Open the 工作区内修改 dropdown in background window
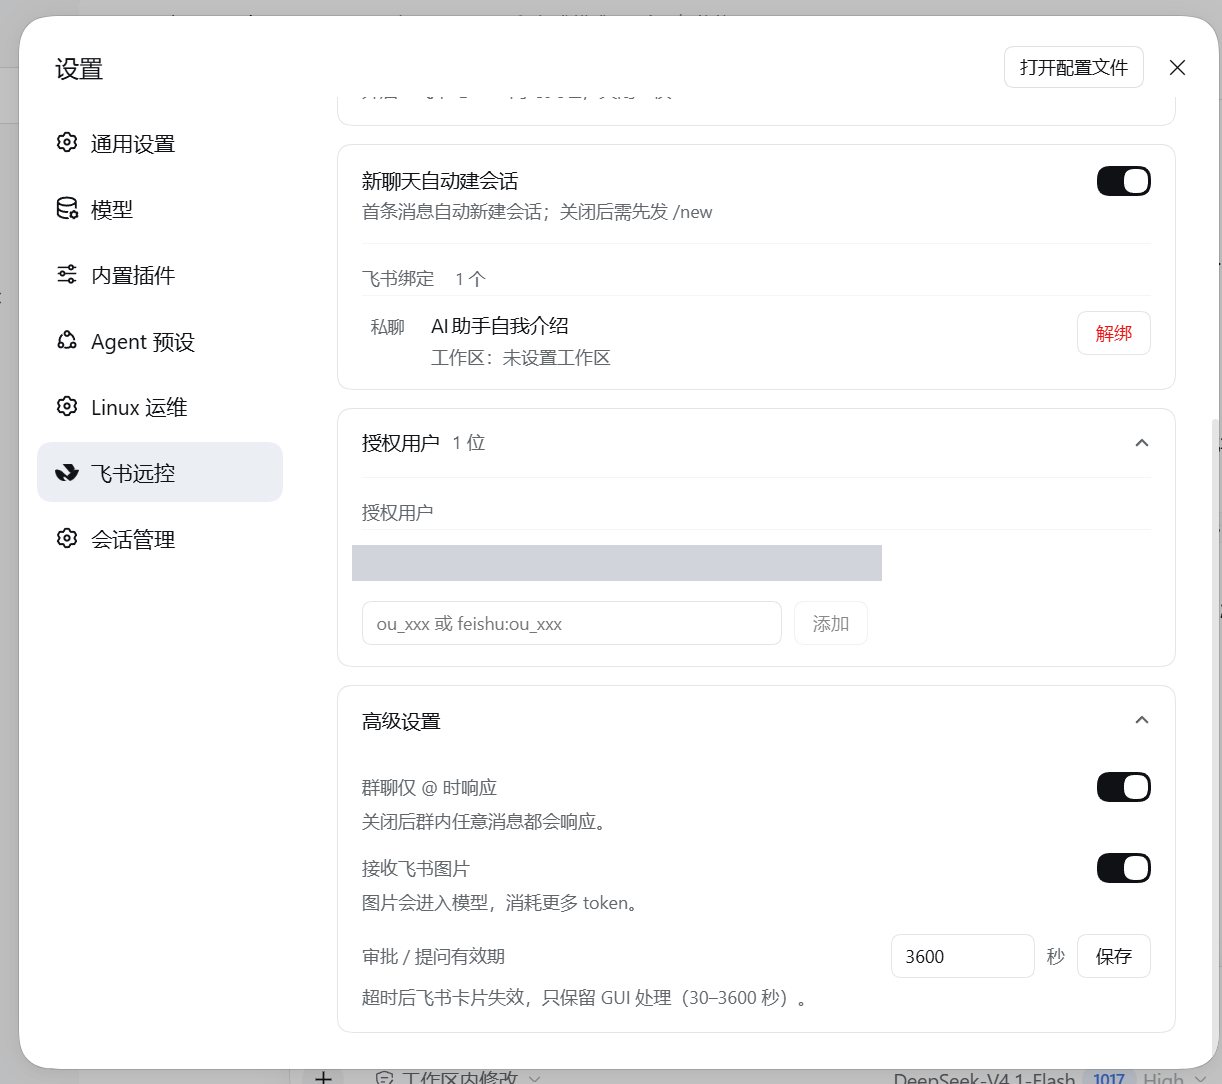This screenshot has height=1084, width=1222. click(x=460, y=1078)
